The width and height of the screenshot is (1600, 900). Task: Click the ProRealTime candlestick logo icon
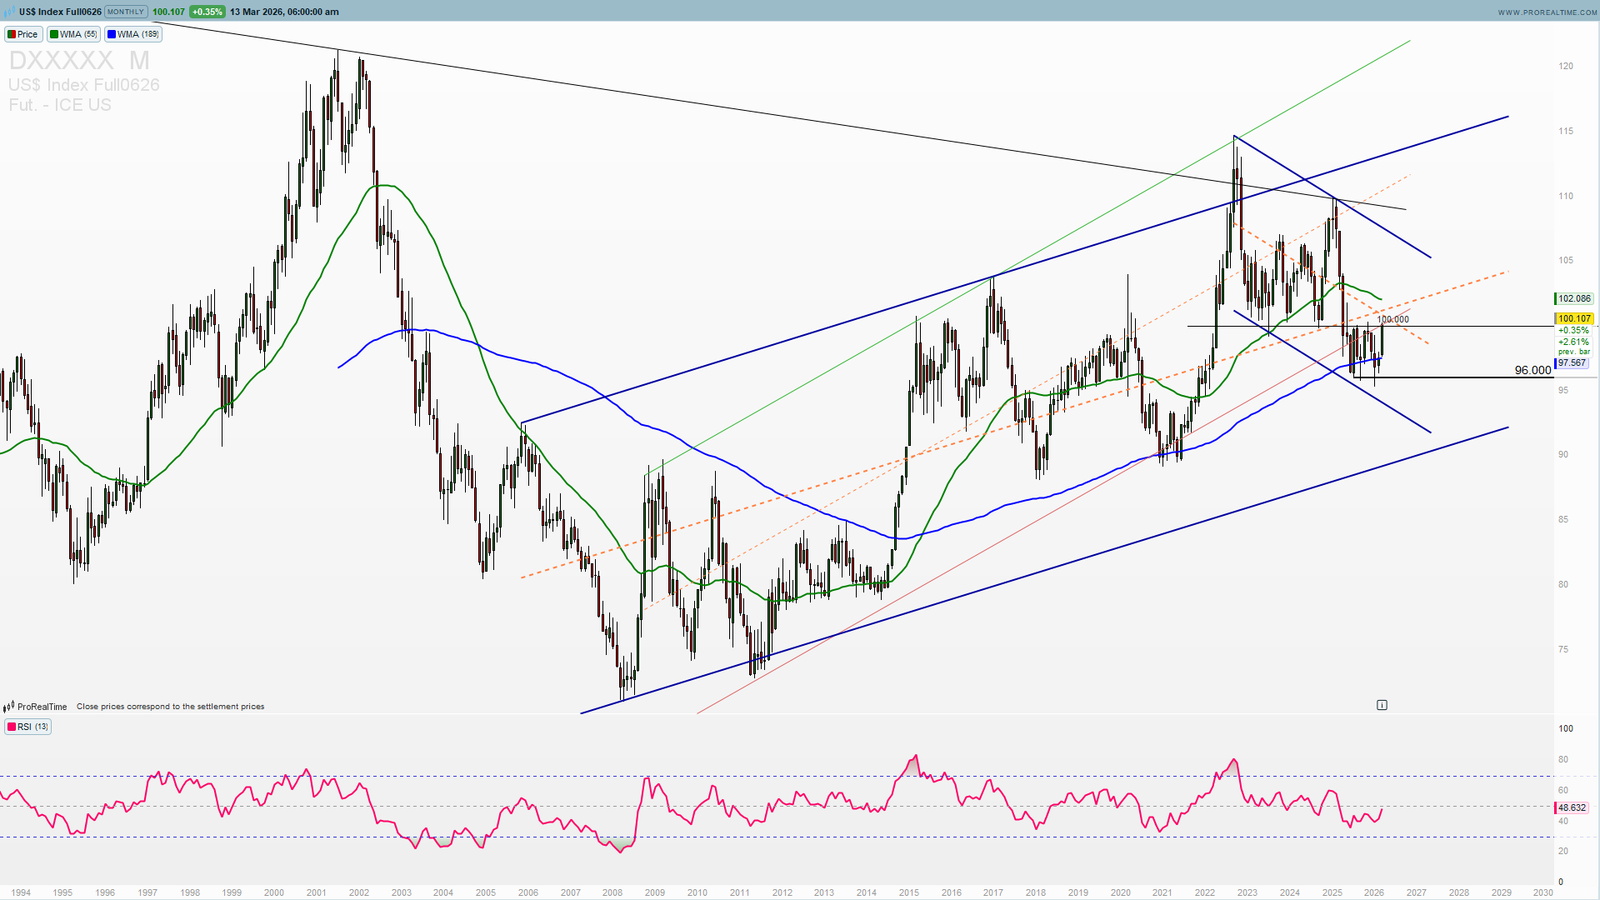pyautogui.click(x=9, y=707)
